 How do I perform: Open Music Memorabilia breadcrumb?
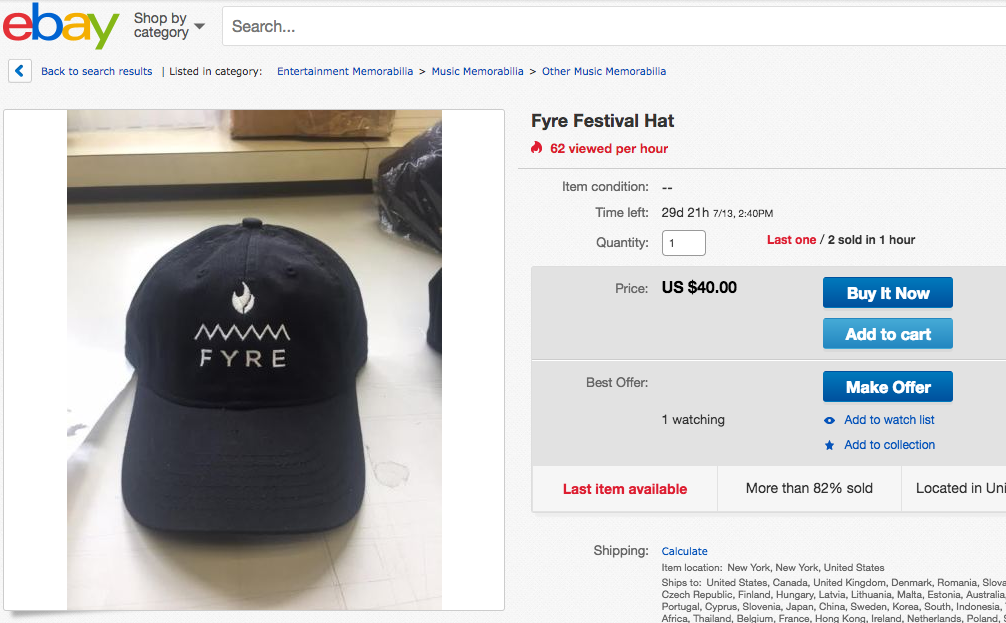(477, 72)
